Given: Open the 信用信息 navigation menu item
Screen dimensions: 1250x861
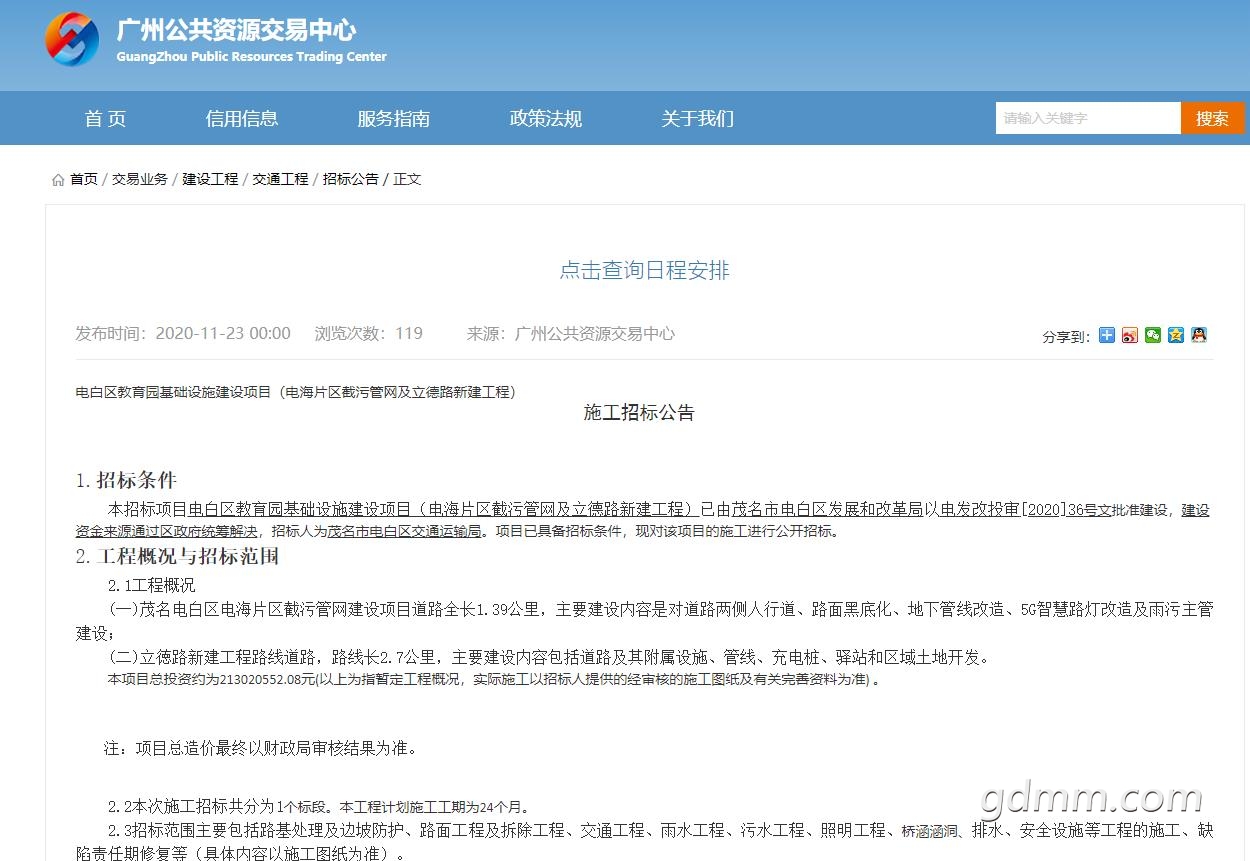Looking at the screenshot, I should [x=242, y=119].
